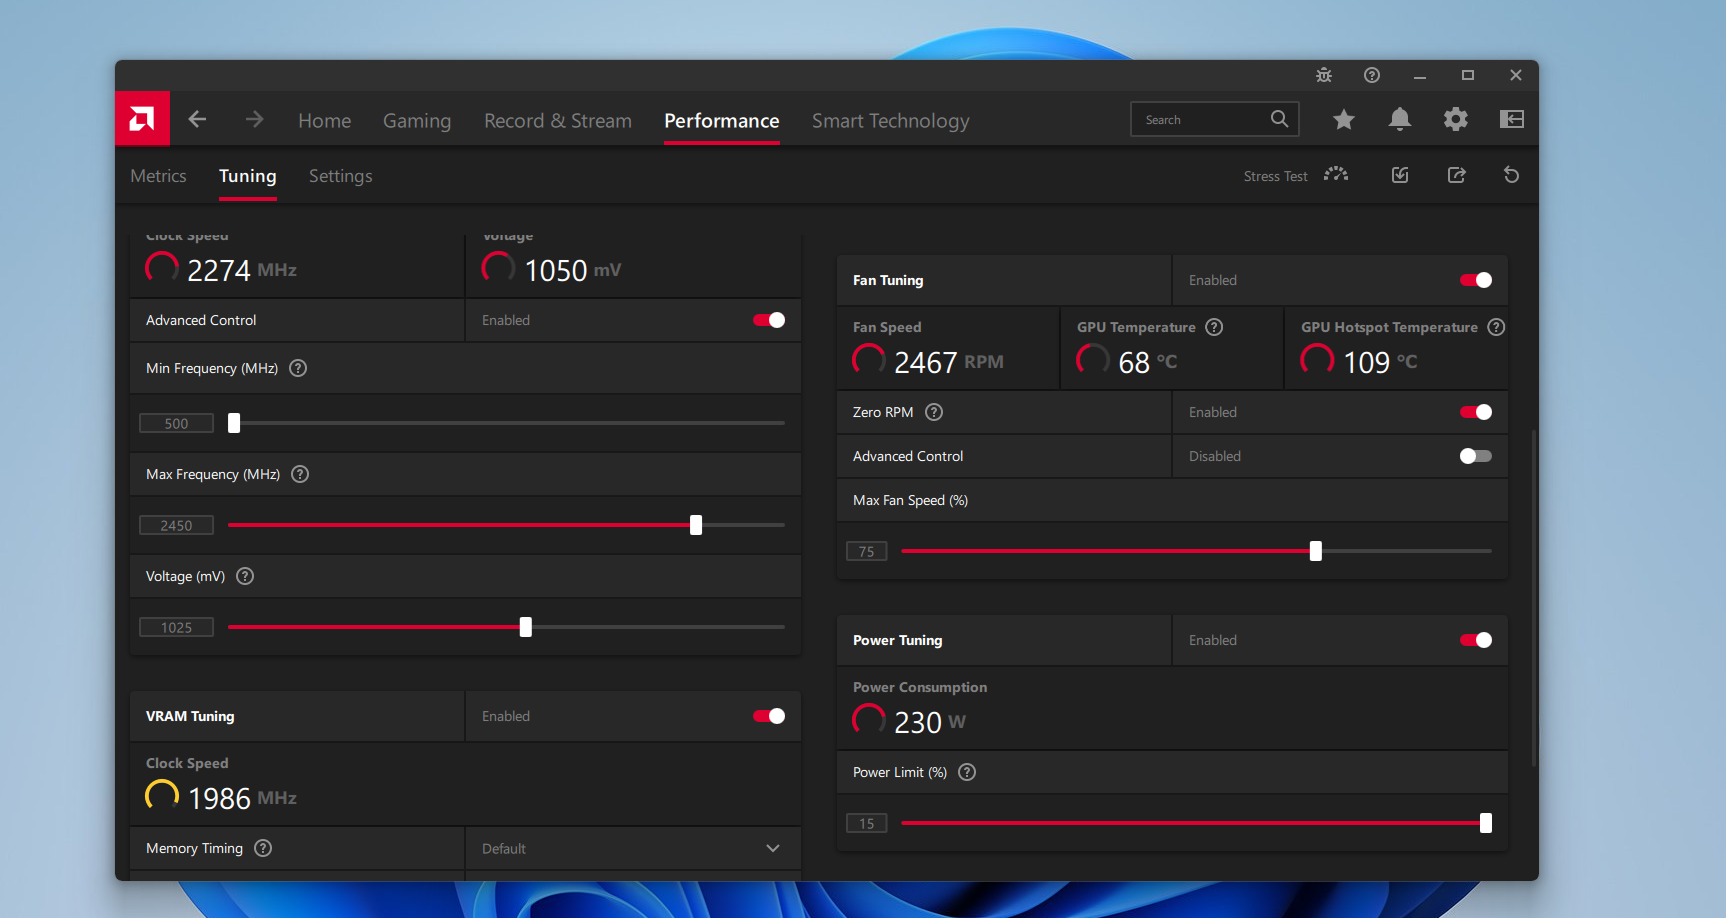The width and height of the screenshot is (1726, 918).
Task: Click Power Limit value box 15
Action: coord(867,823)
